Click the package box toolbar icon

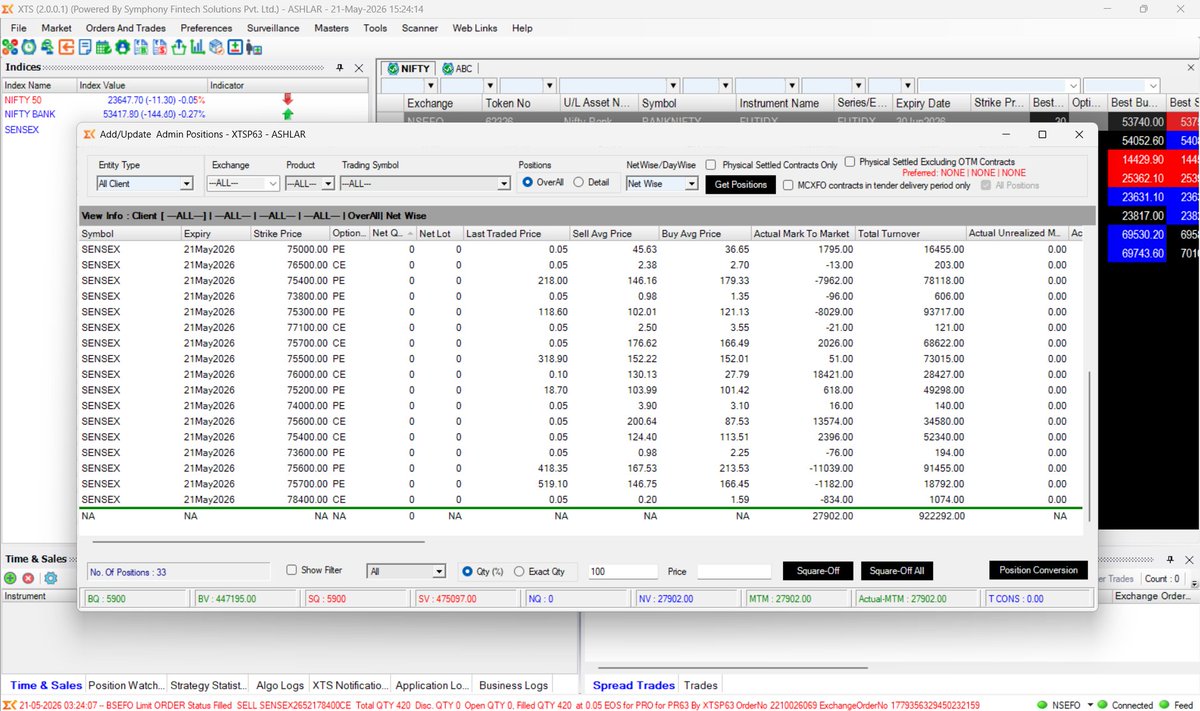click(216, 47)
